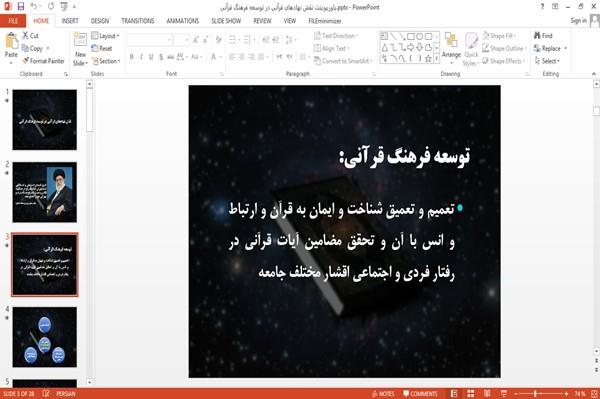Toggle Underline formatting
Viewport: 600px width, 399px height.
point(151,57)
